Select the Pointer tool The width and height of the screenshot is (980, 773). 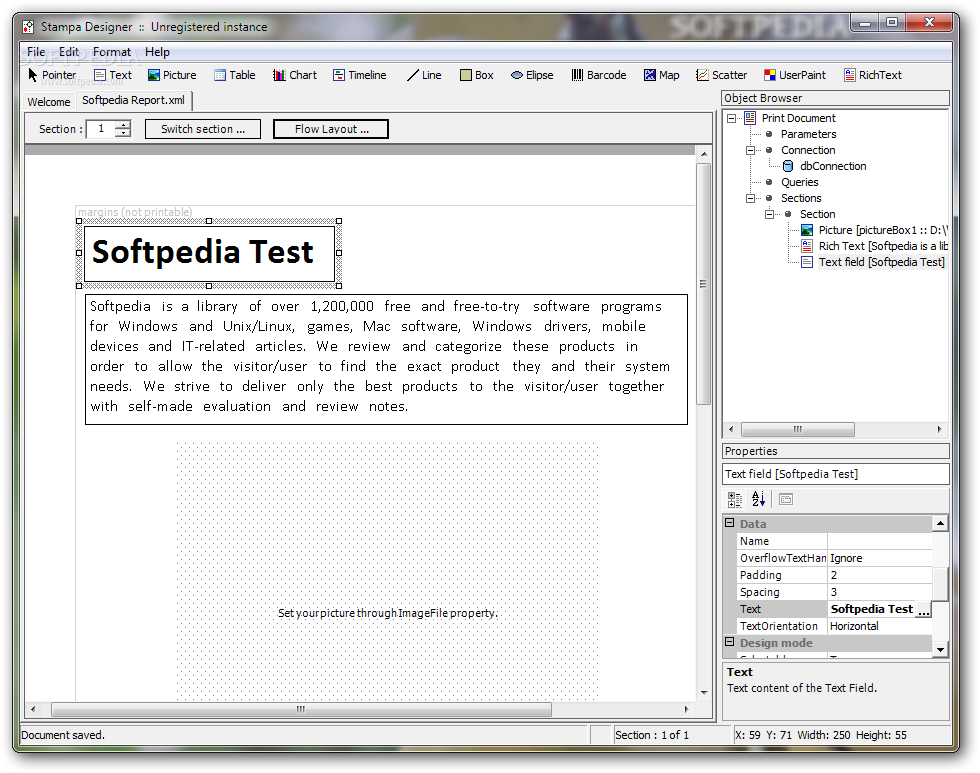(x=52, y=75)
